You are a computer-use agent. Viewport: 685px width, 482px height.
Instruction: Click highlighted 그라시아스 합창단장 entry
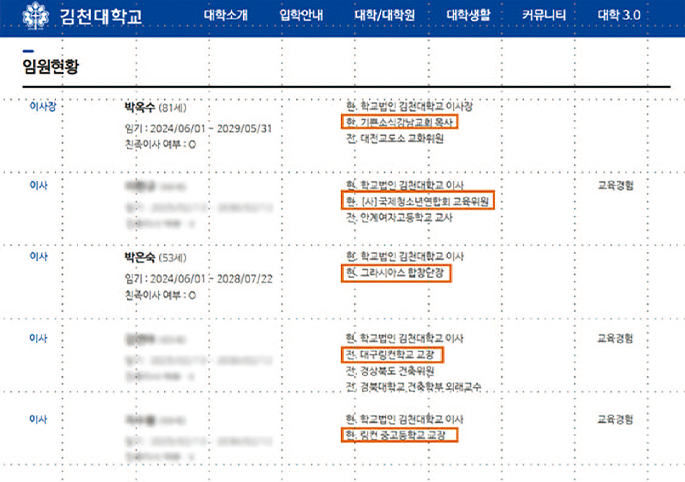(x=396, y=272)
